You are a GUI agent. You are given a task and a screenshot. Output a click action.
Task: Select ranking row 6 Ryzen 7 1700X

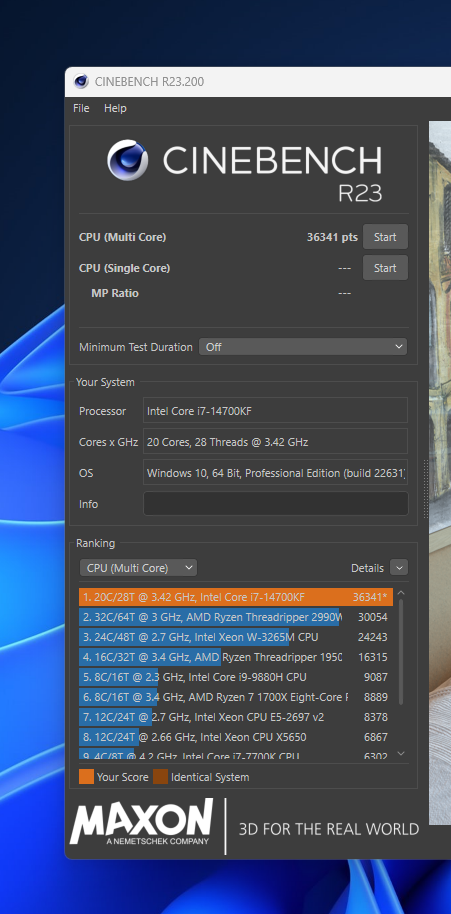click(236, 697)
